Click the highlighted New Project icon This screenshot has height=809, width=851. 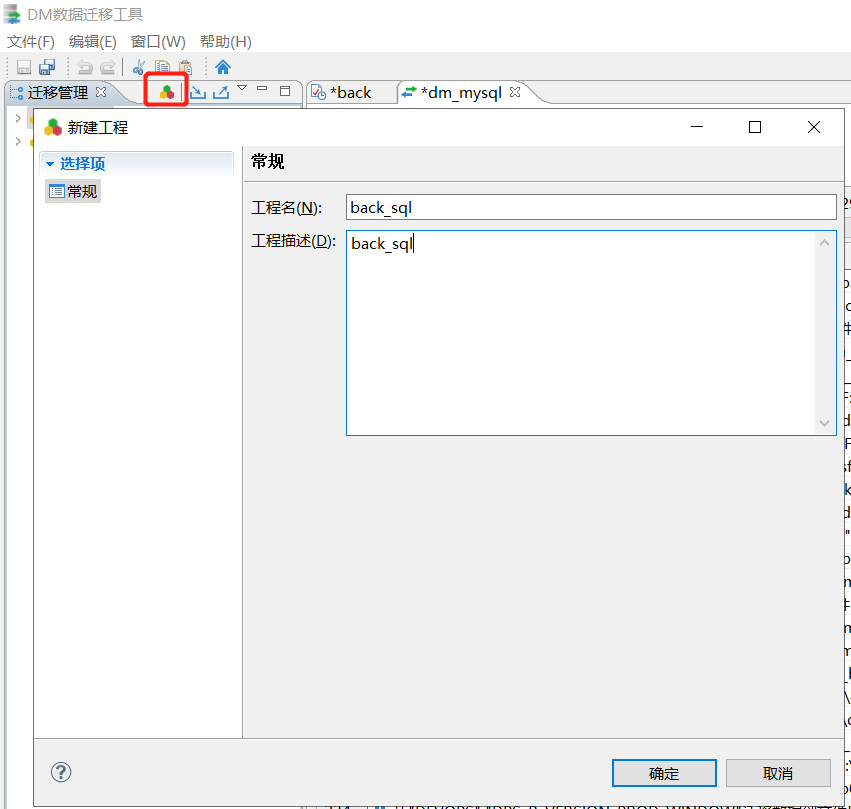(166, 90)
